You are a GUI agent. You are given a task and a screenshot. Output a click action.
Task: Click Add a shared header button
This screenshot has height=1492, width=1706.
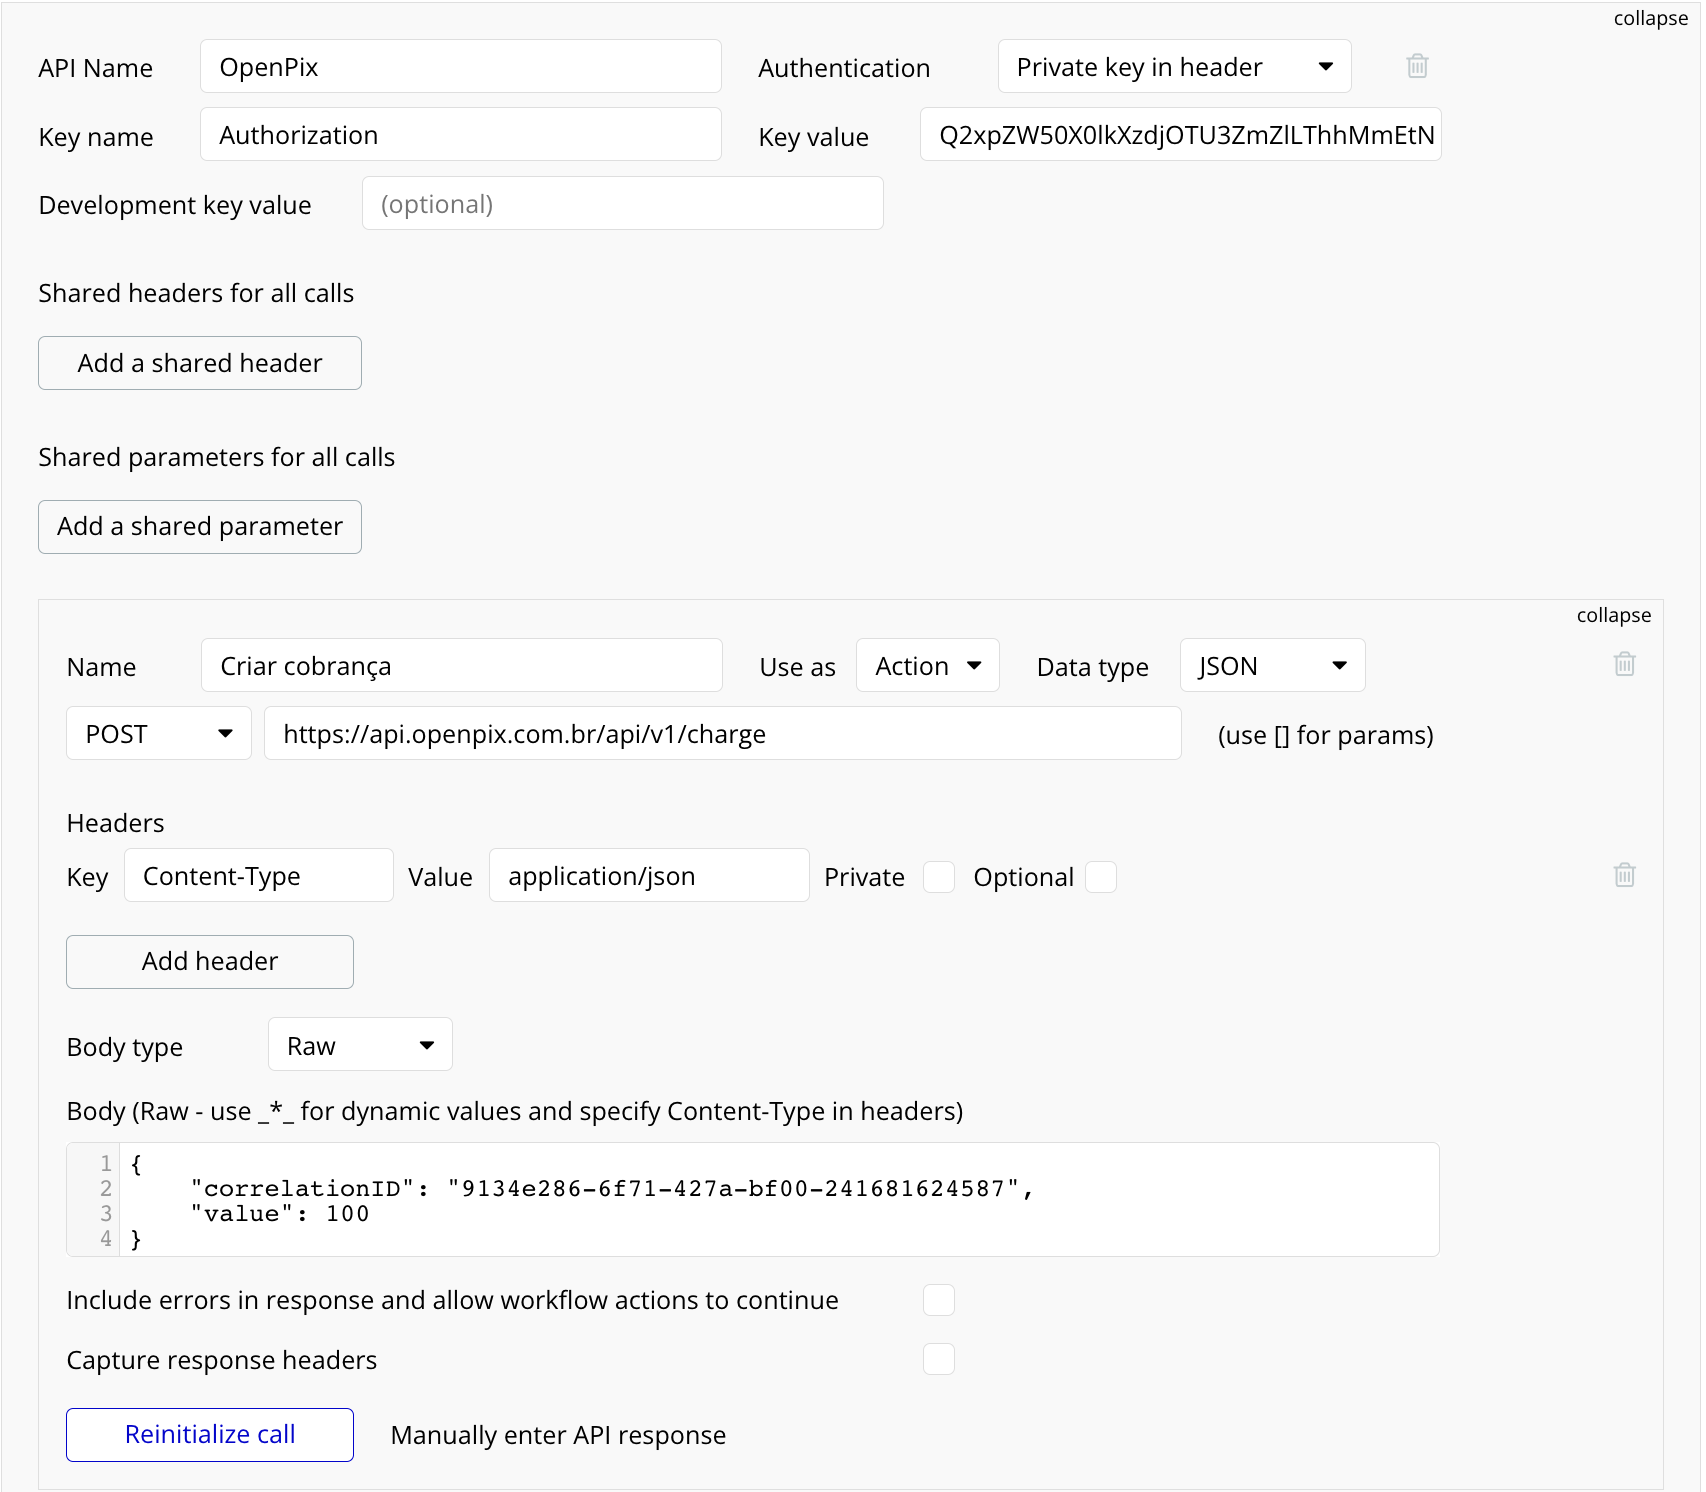200,363
